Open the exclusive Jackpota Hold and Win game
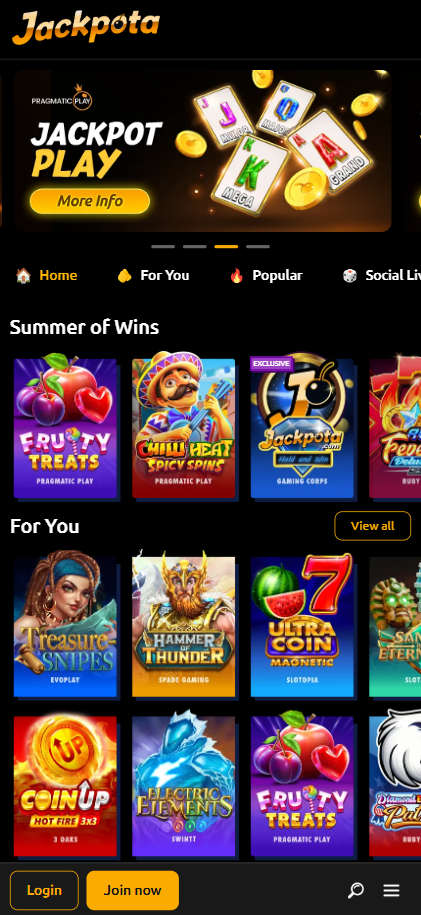 [302, 428]
